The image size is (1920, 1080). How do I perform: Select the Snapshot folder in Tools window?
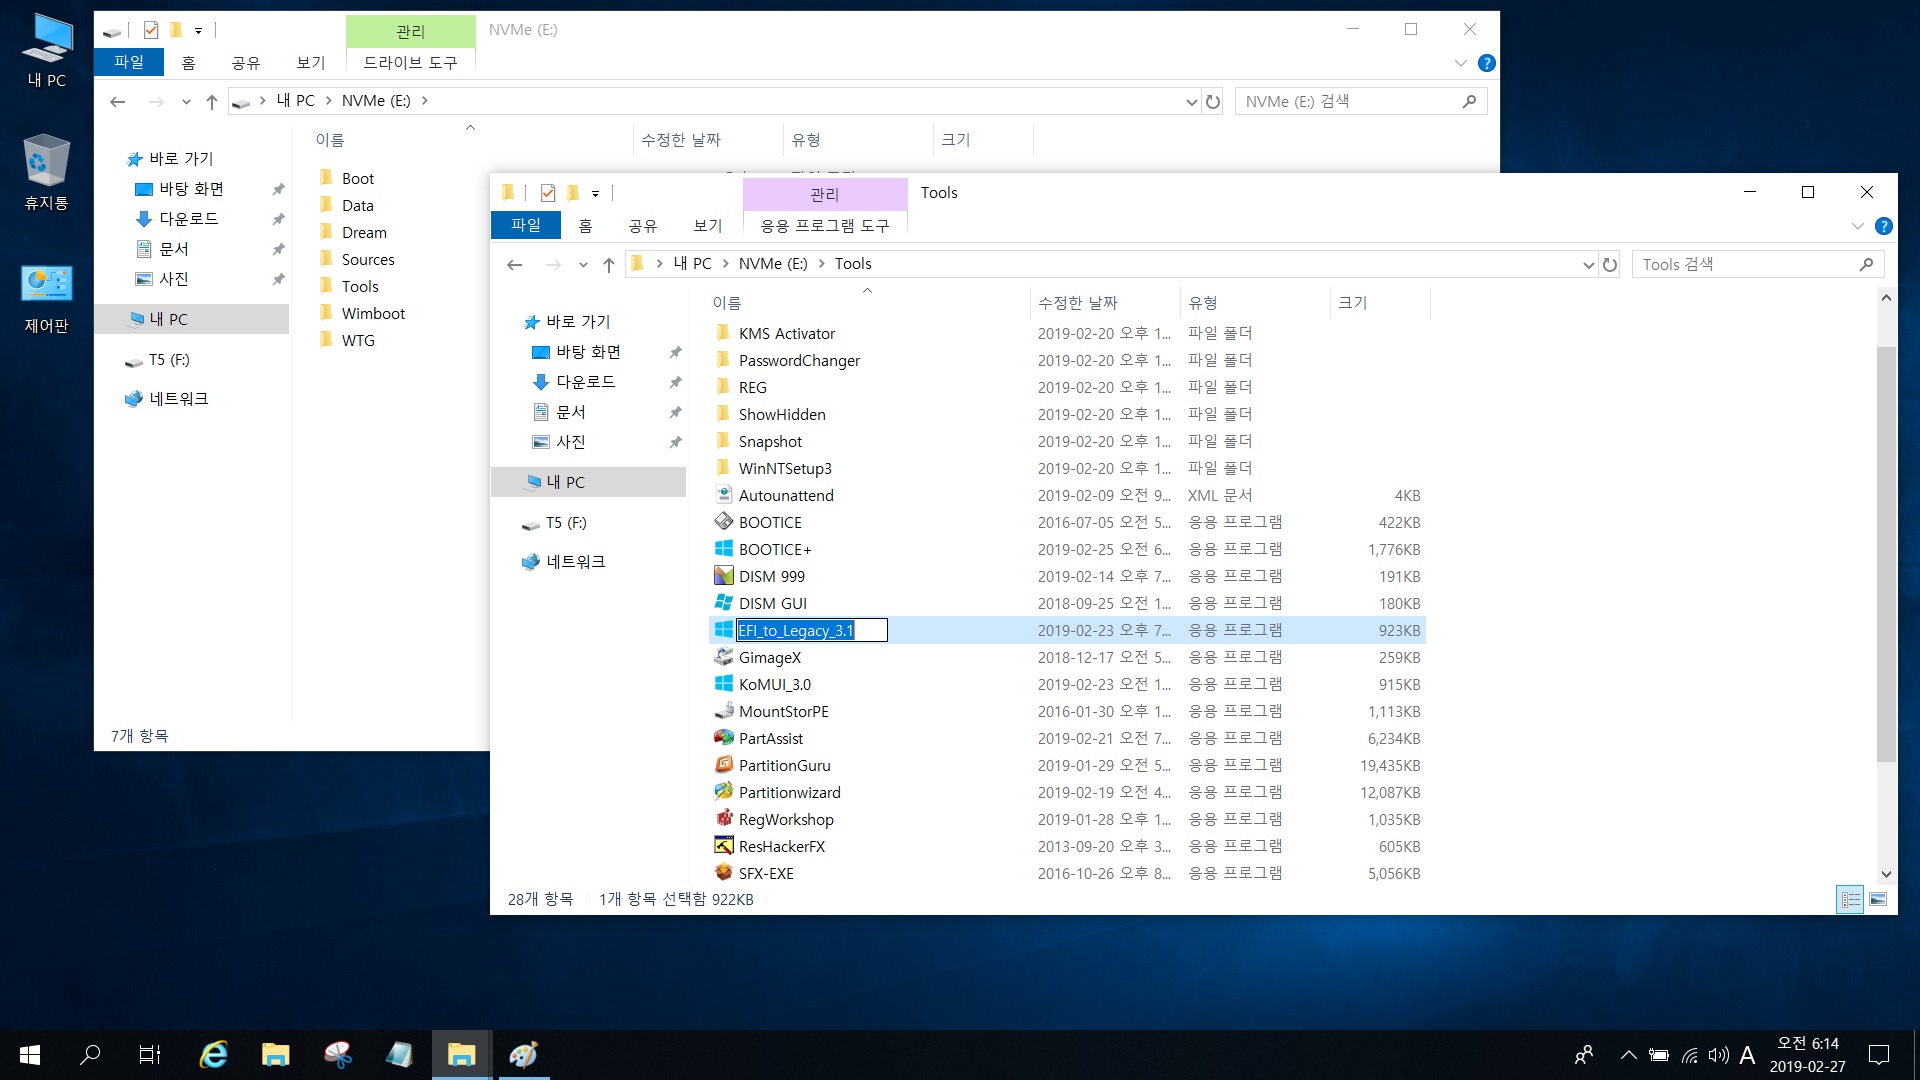[770, 441]
